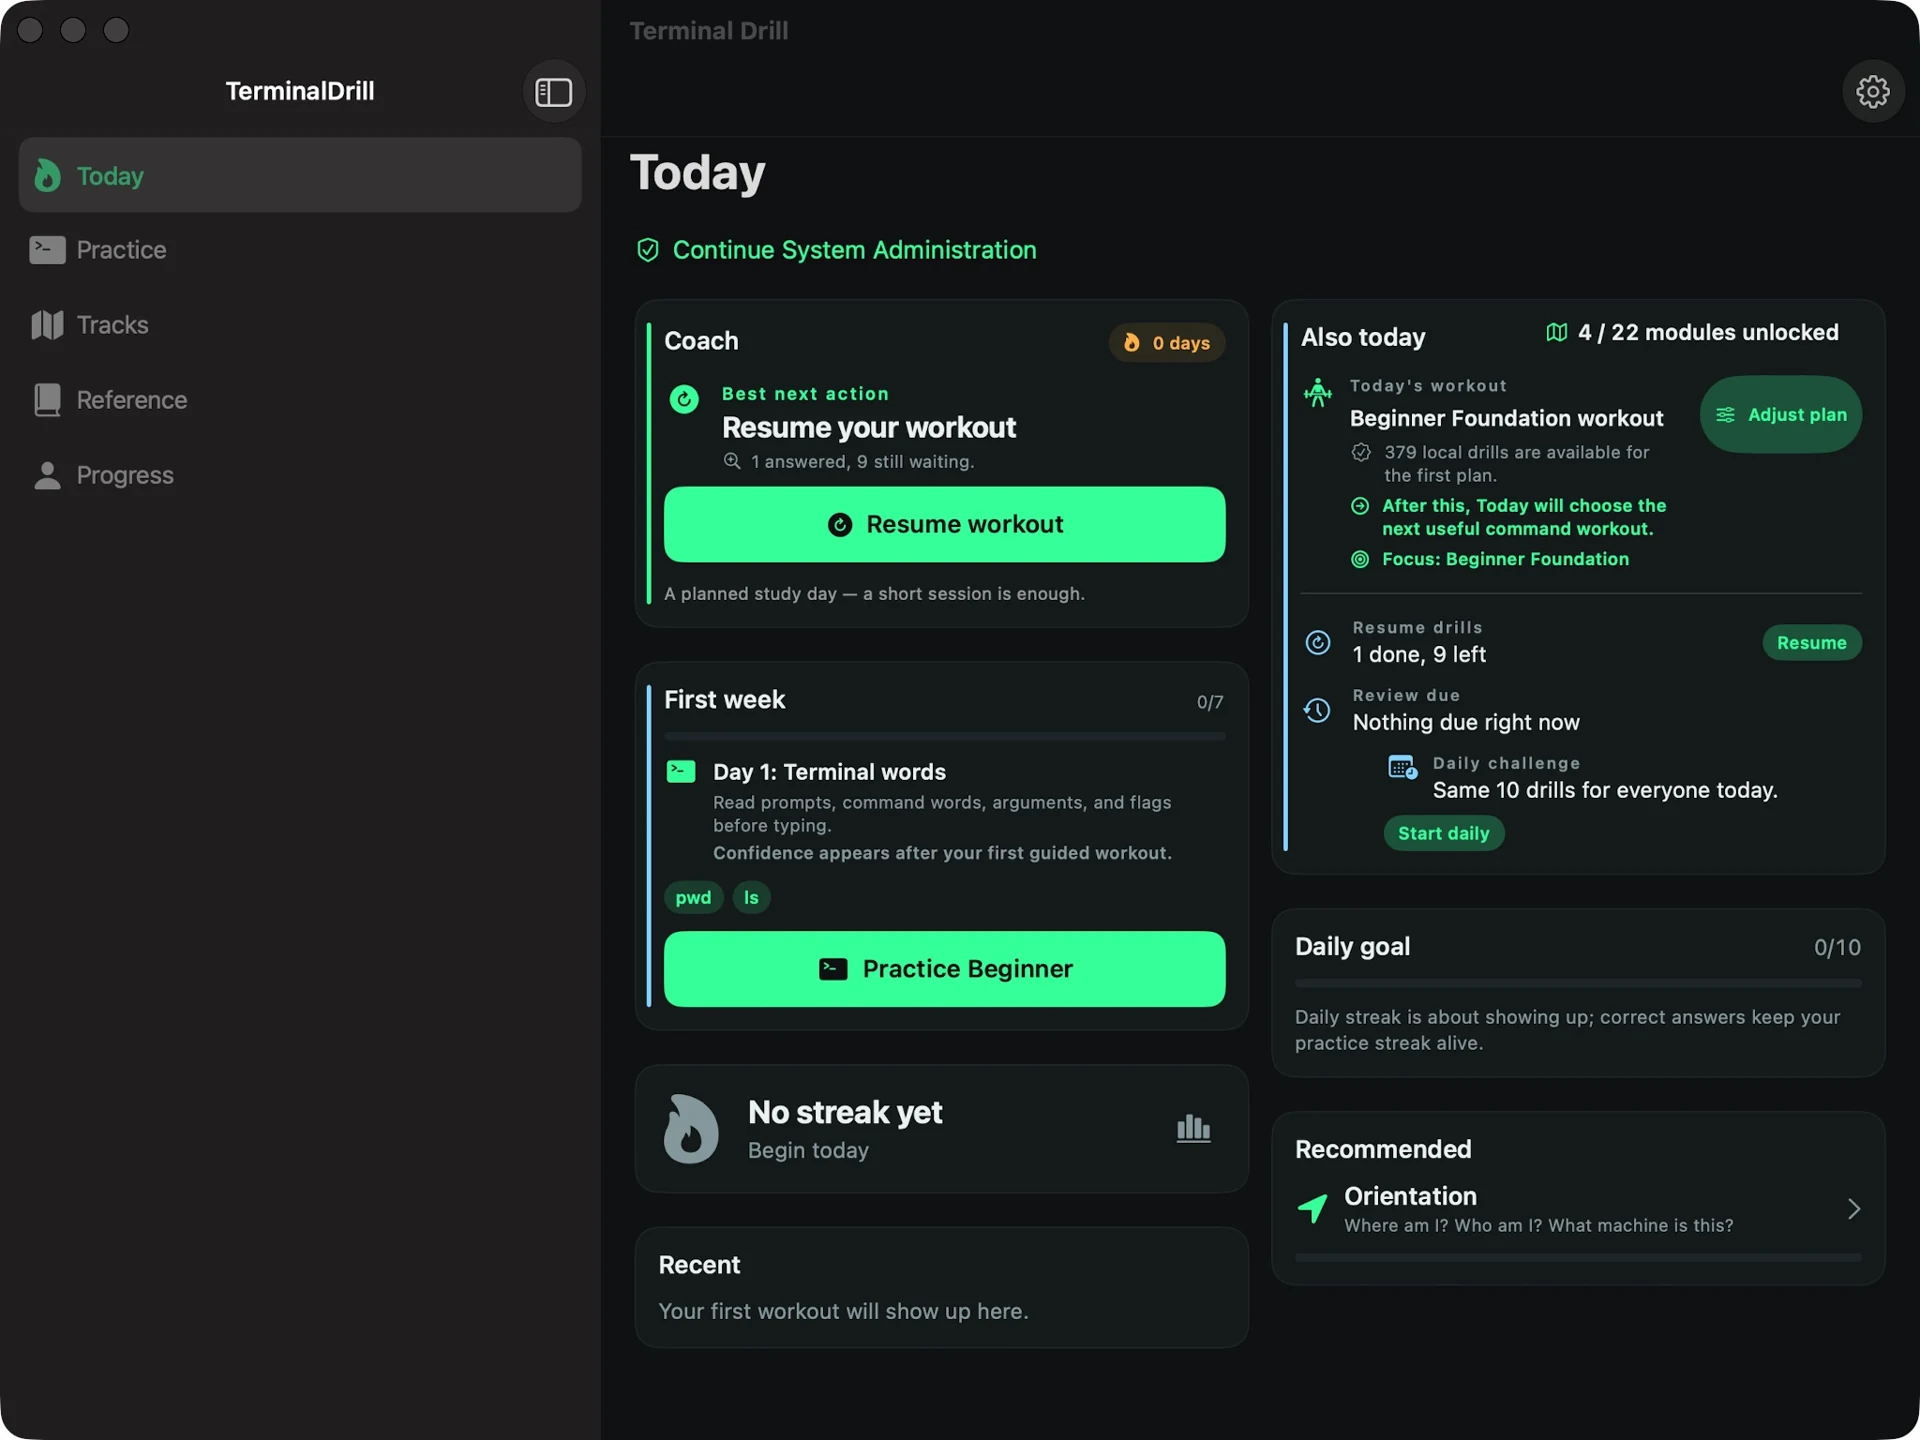Click the arrow icon next to Orientation

[1312, 1208]
